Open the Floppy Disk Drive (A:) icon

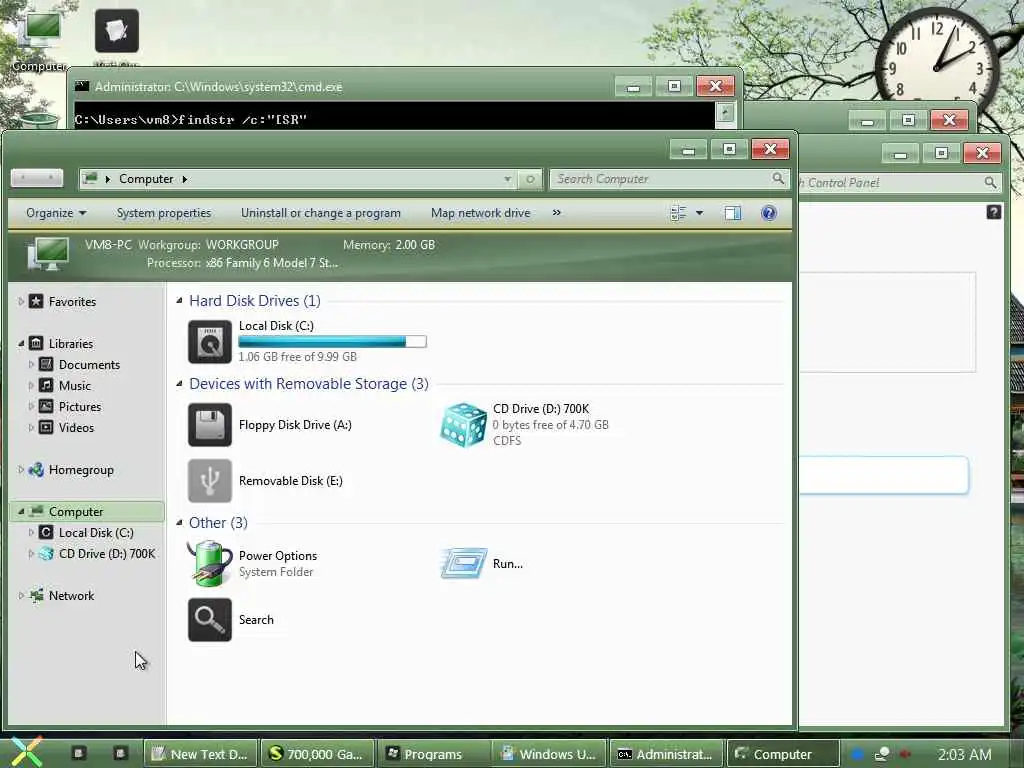210,424
